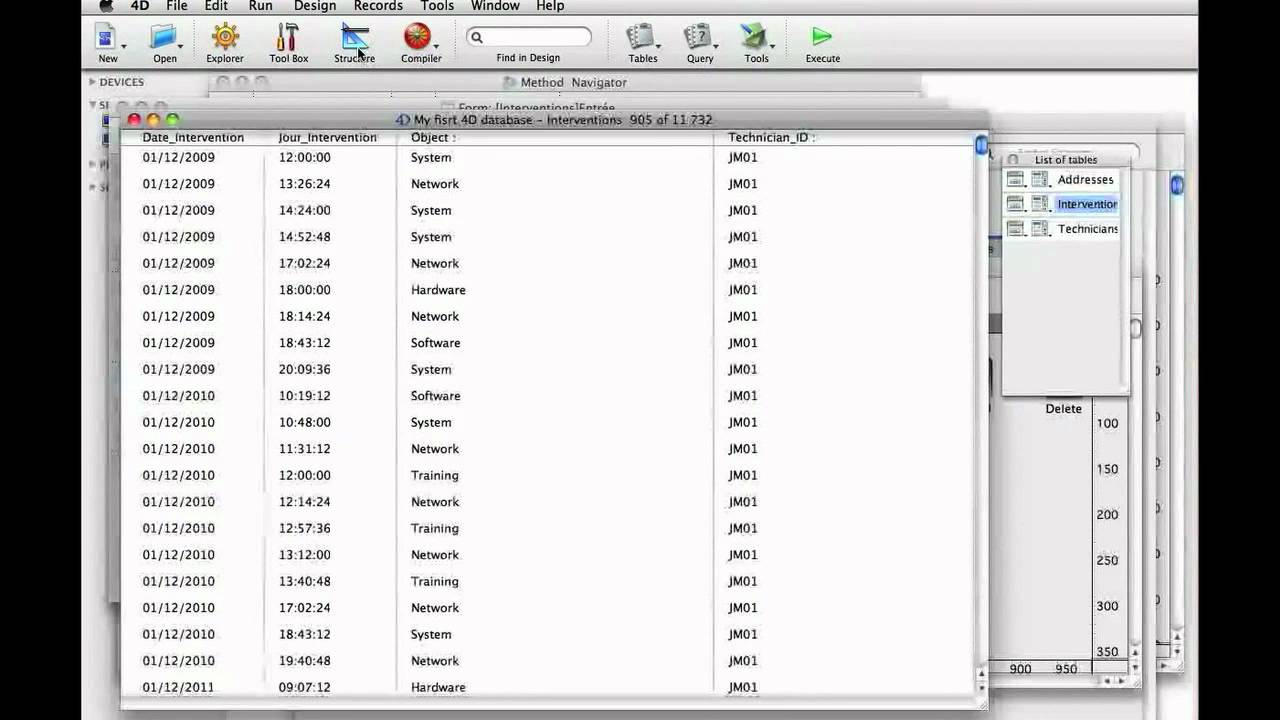The height and width of the screenshot is (720, 1280).
Task: Select Technicians in List of tables
Action: 1088,229
